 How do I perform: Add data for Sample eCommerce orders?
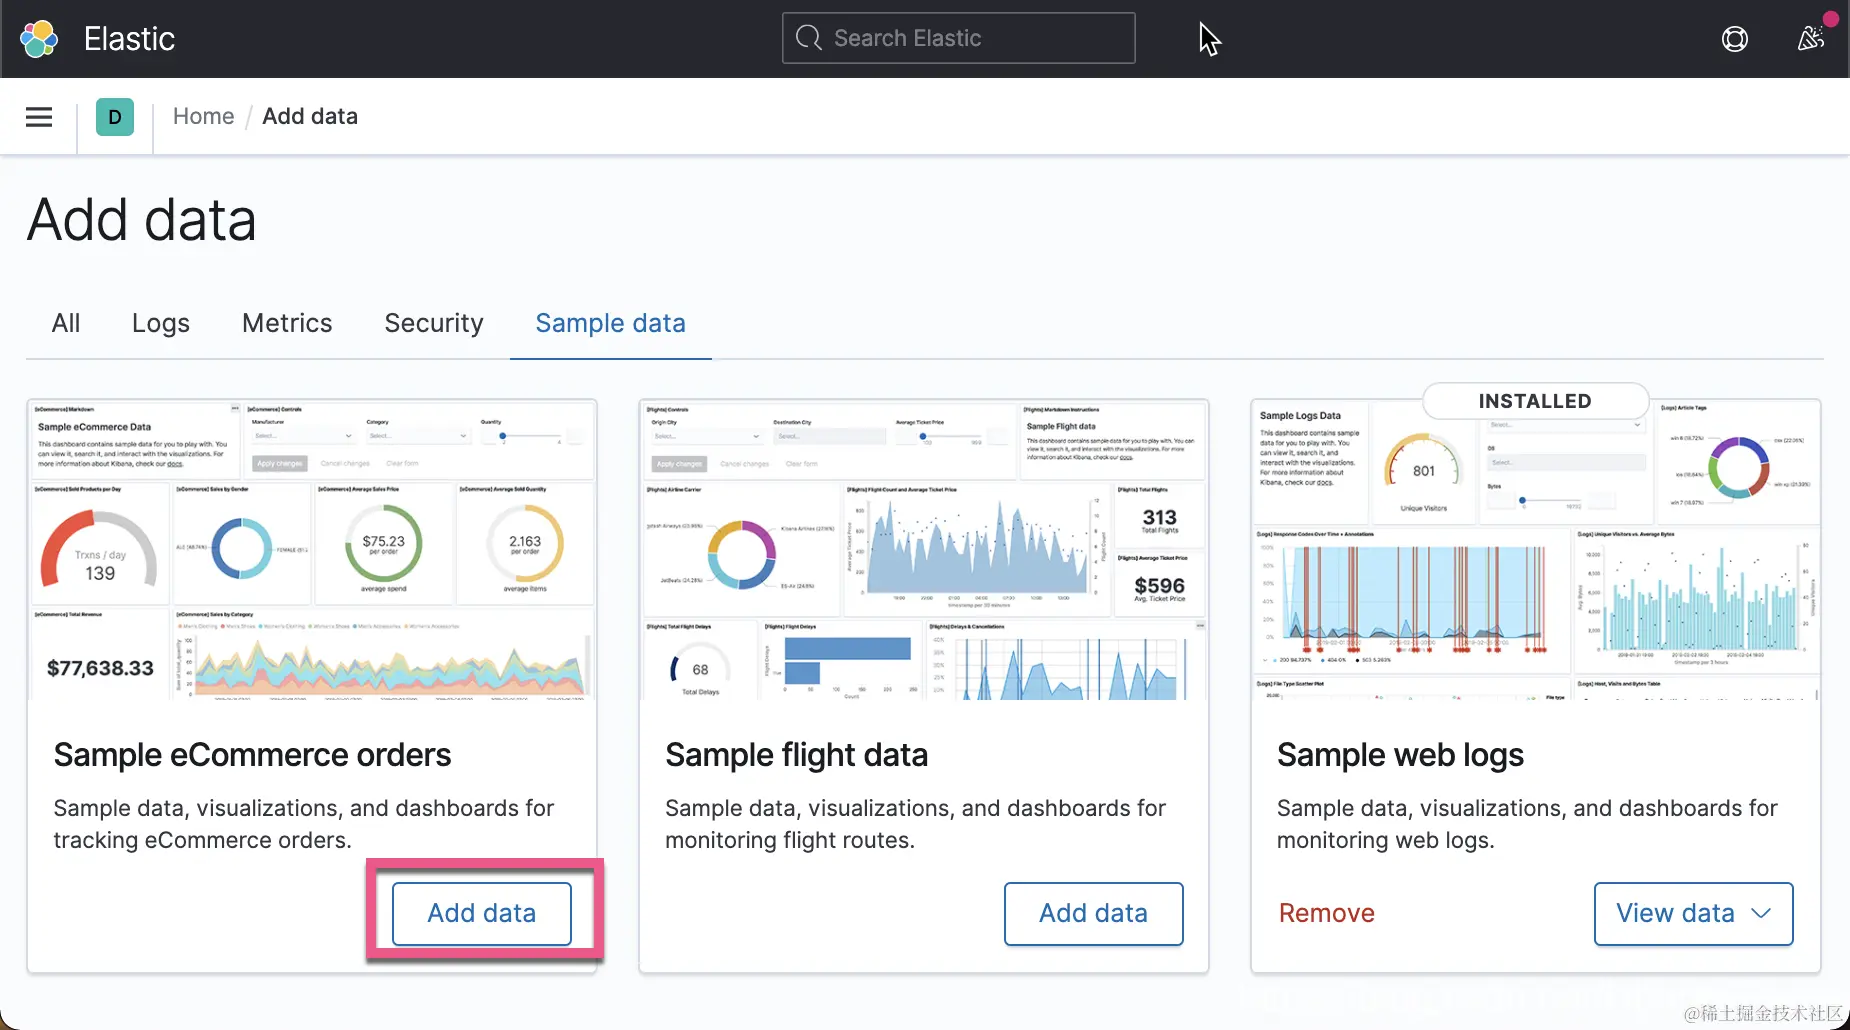coord(482,913)
